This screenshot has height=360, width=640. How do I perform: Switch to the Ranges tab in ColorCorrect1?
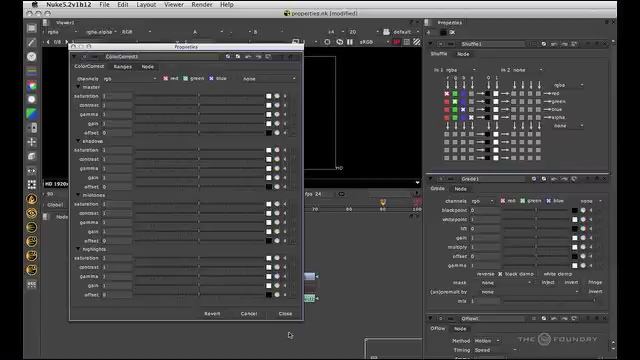(122, 67)
